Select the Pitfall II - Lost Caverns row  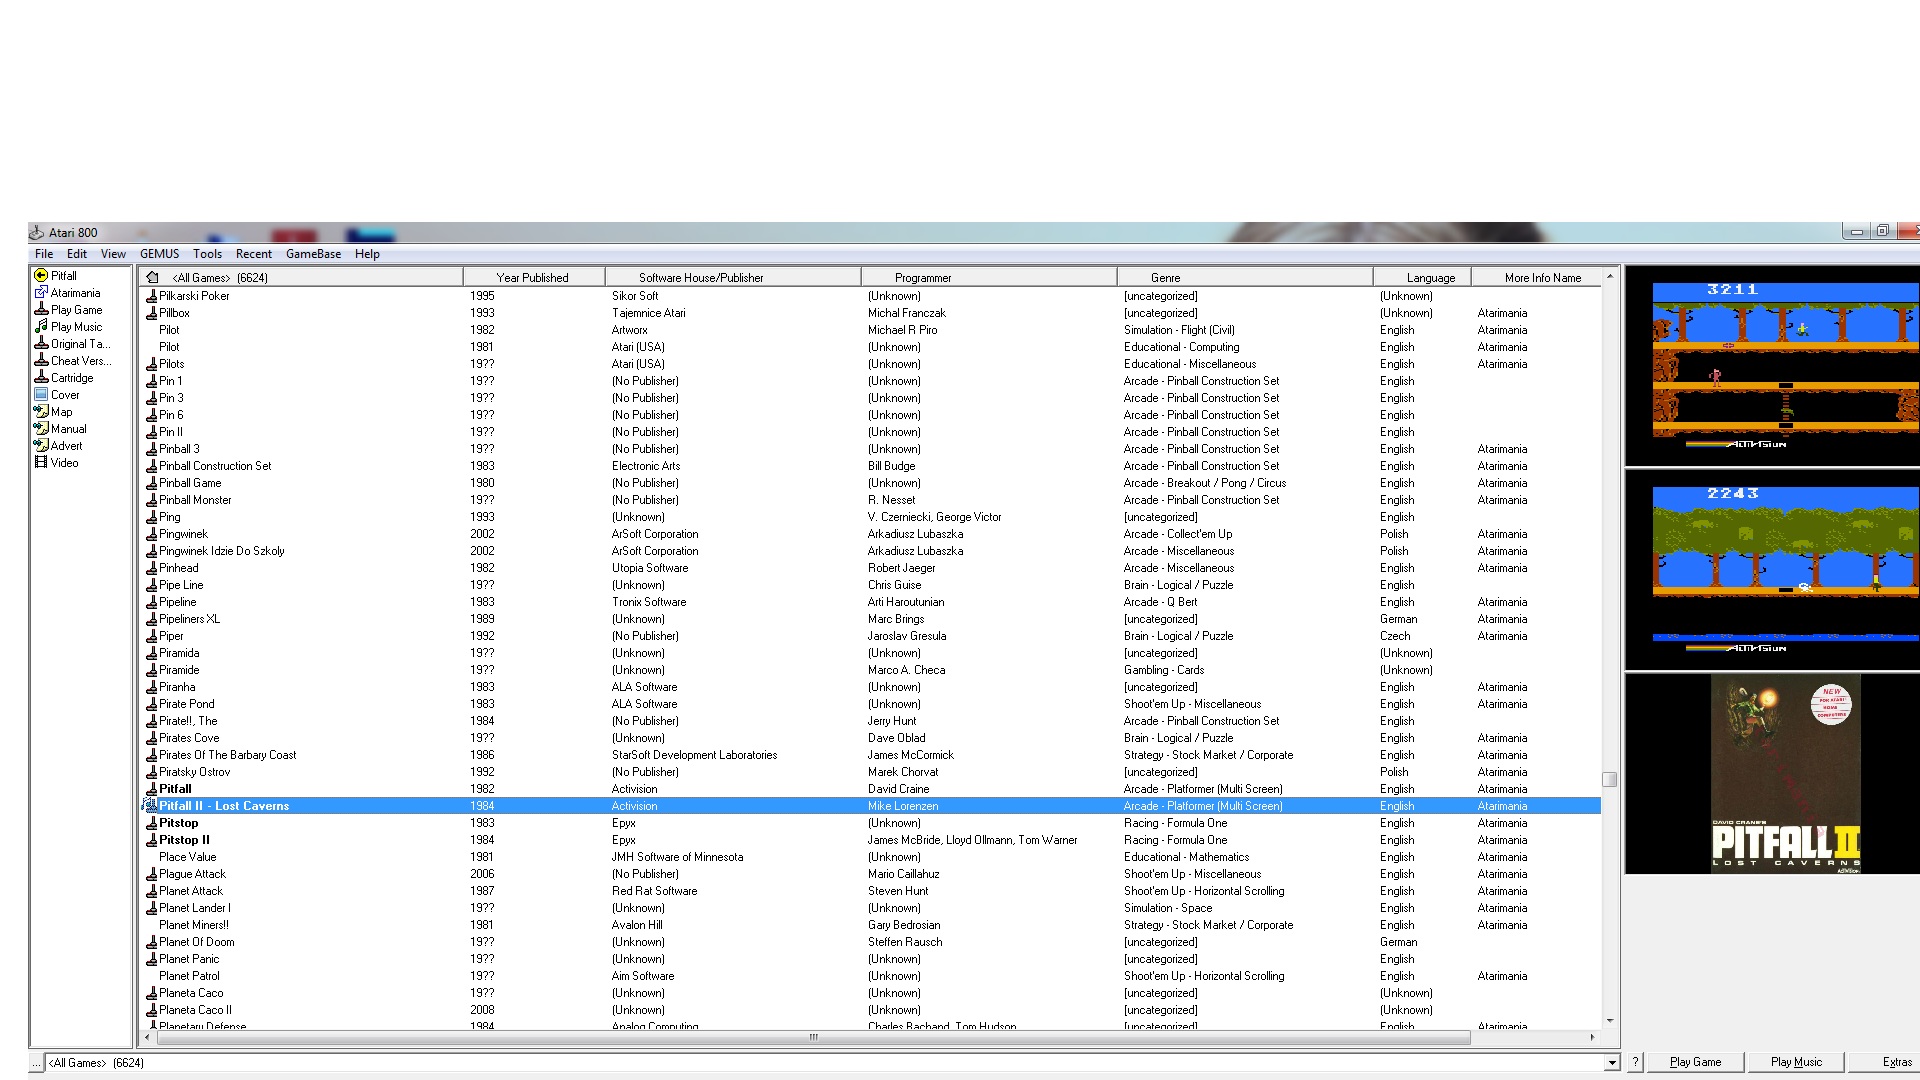click(x=870, y=806)
